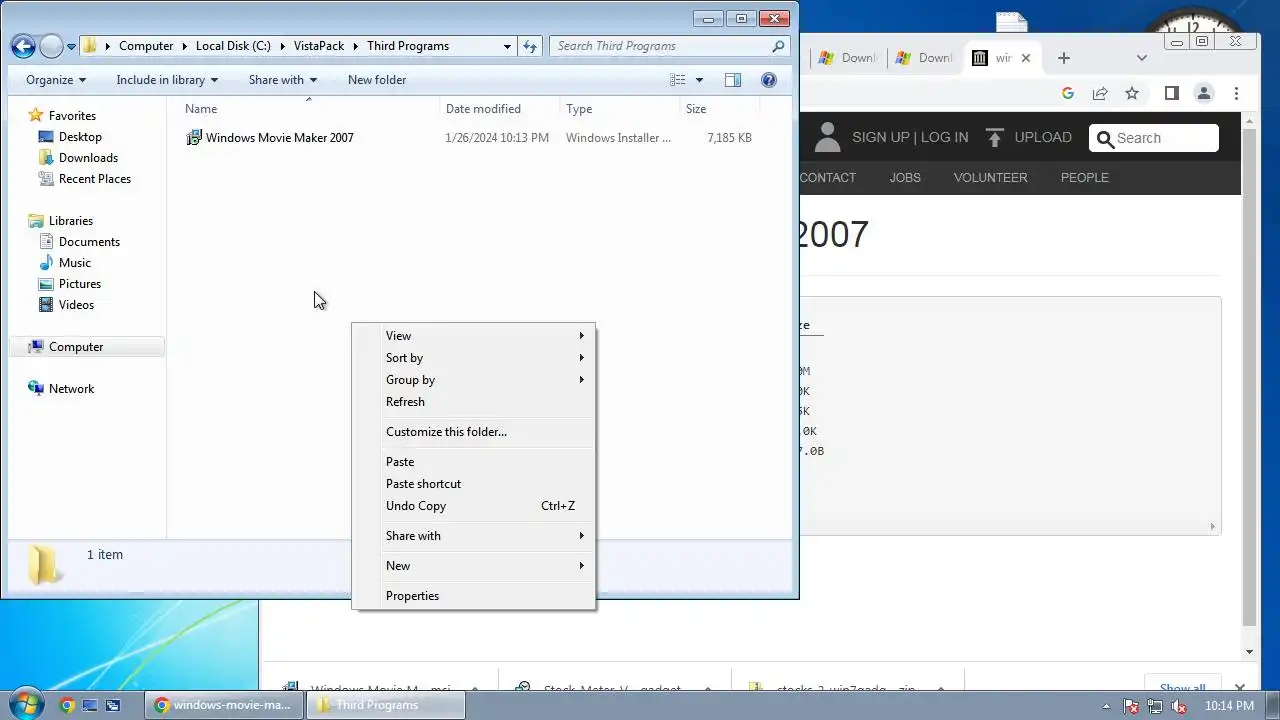Expand Share with in the context menu
1280x720 pixels.
tap(474, 536)
